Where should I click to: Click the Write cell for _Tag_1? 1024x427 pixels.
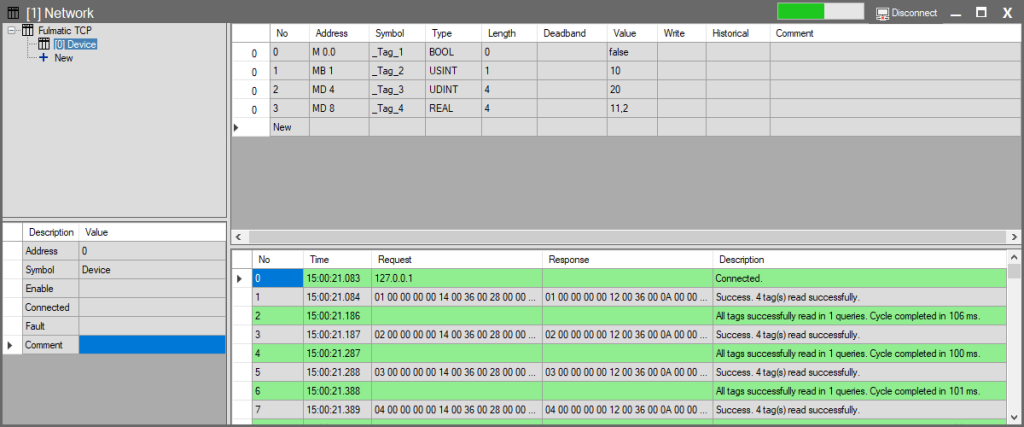tap(682, 52)
